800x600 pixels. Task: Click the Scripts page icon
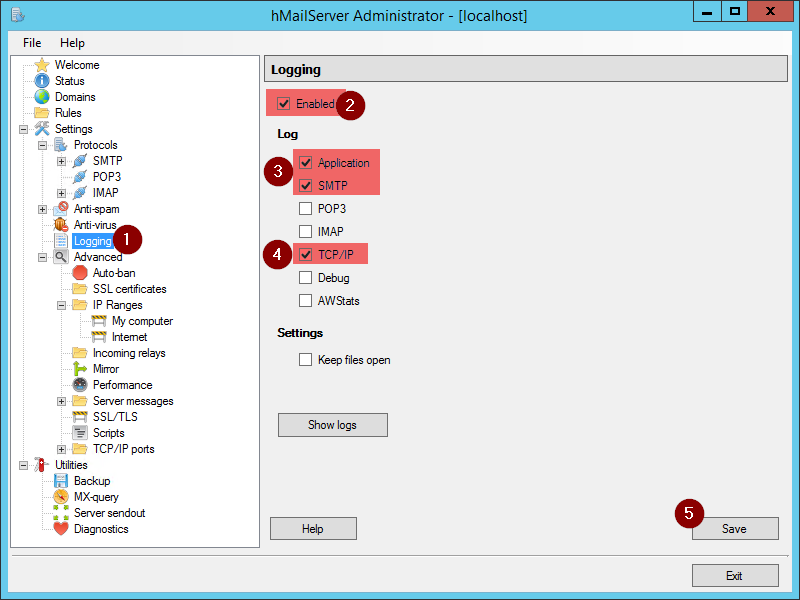(x=80, y=433)
